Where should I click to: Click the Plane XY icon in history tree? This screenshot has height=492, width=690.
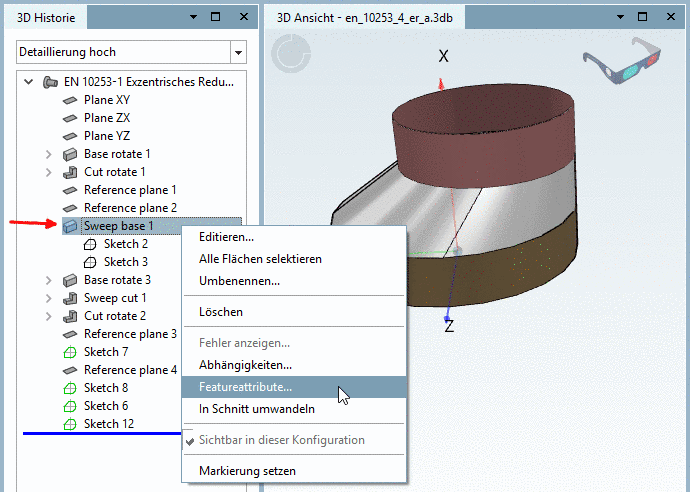tap(70, 100)
